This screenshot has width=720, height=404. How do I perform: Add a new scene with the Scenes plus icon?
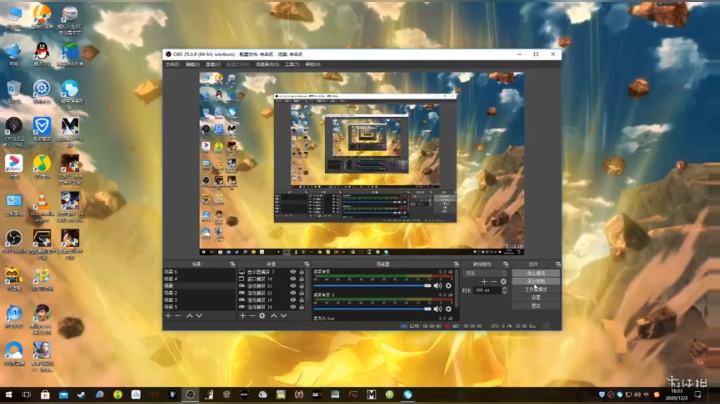[x=168, y=316]
